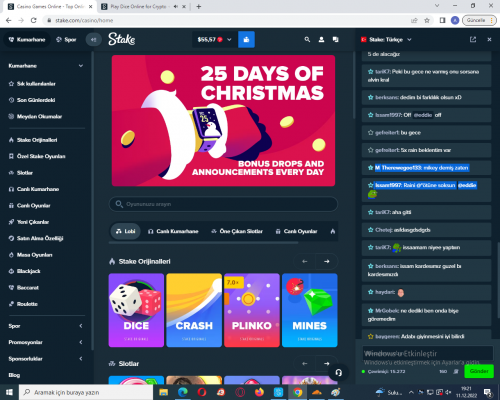The width and height of the screenshot is (500, 400).
Task: Select the Canlı Oyunlar tab
Action: click(x=296, y=231)
